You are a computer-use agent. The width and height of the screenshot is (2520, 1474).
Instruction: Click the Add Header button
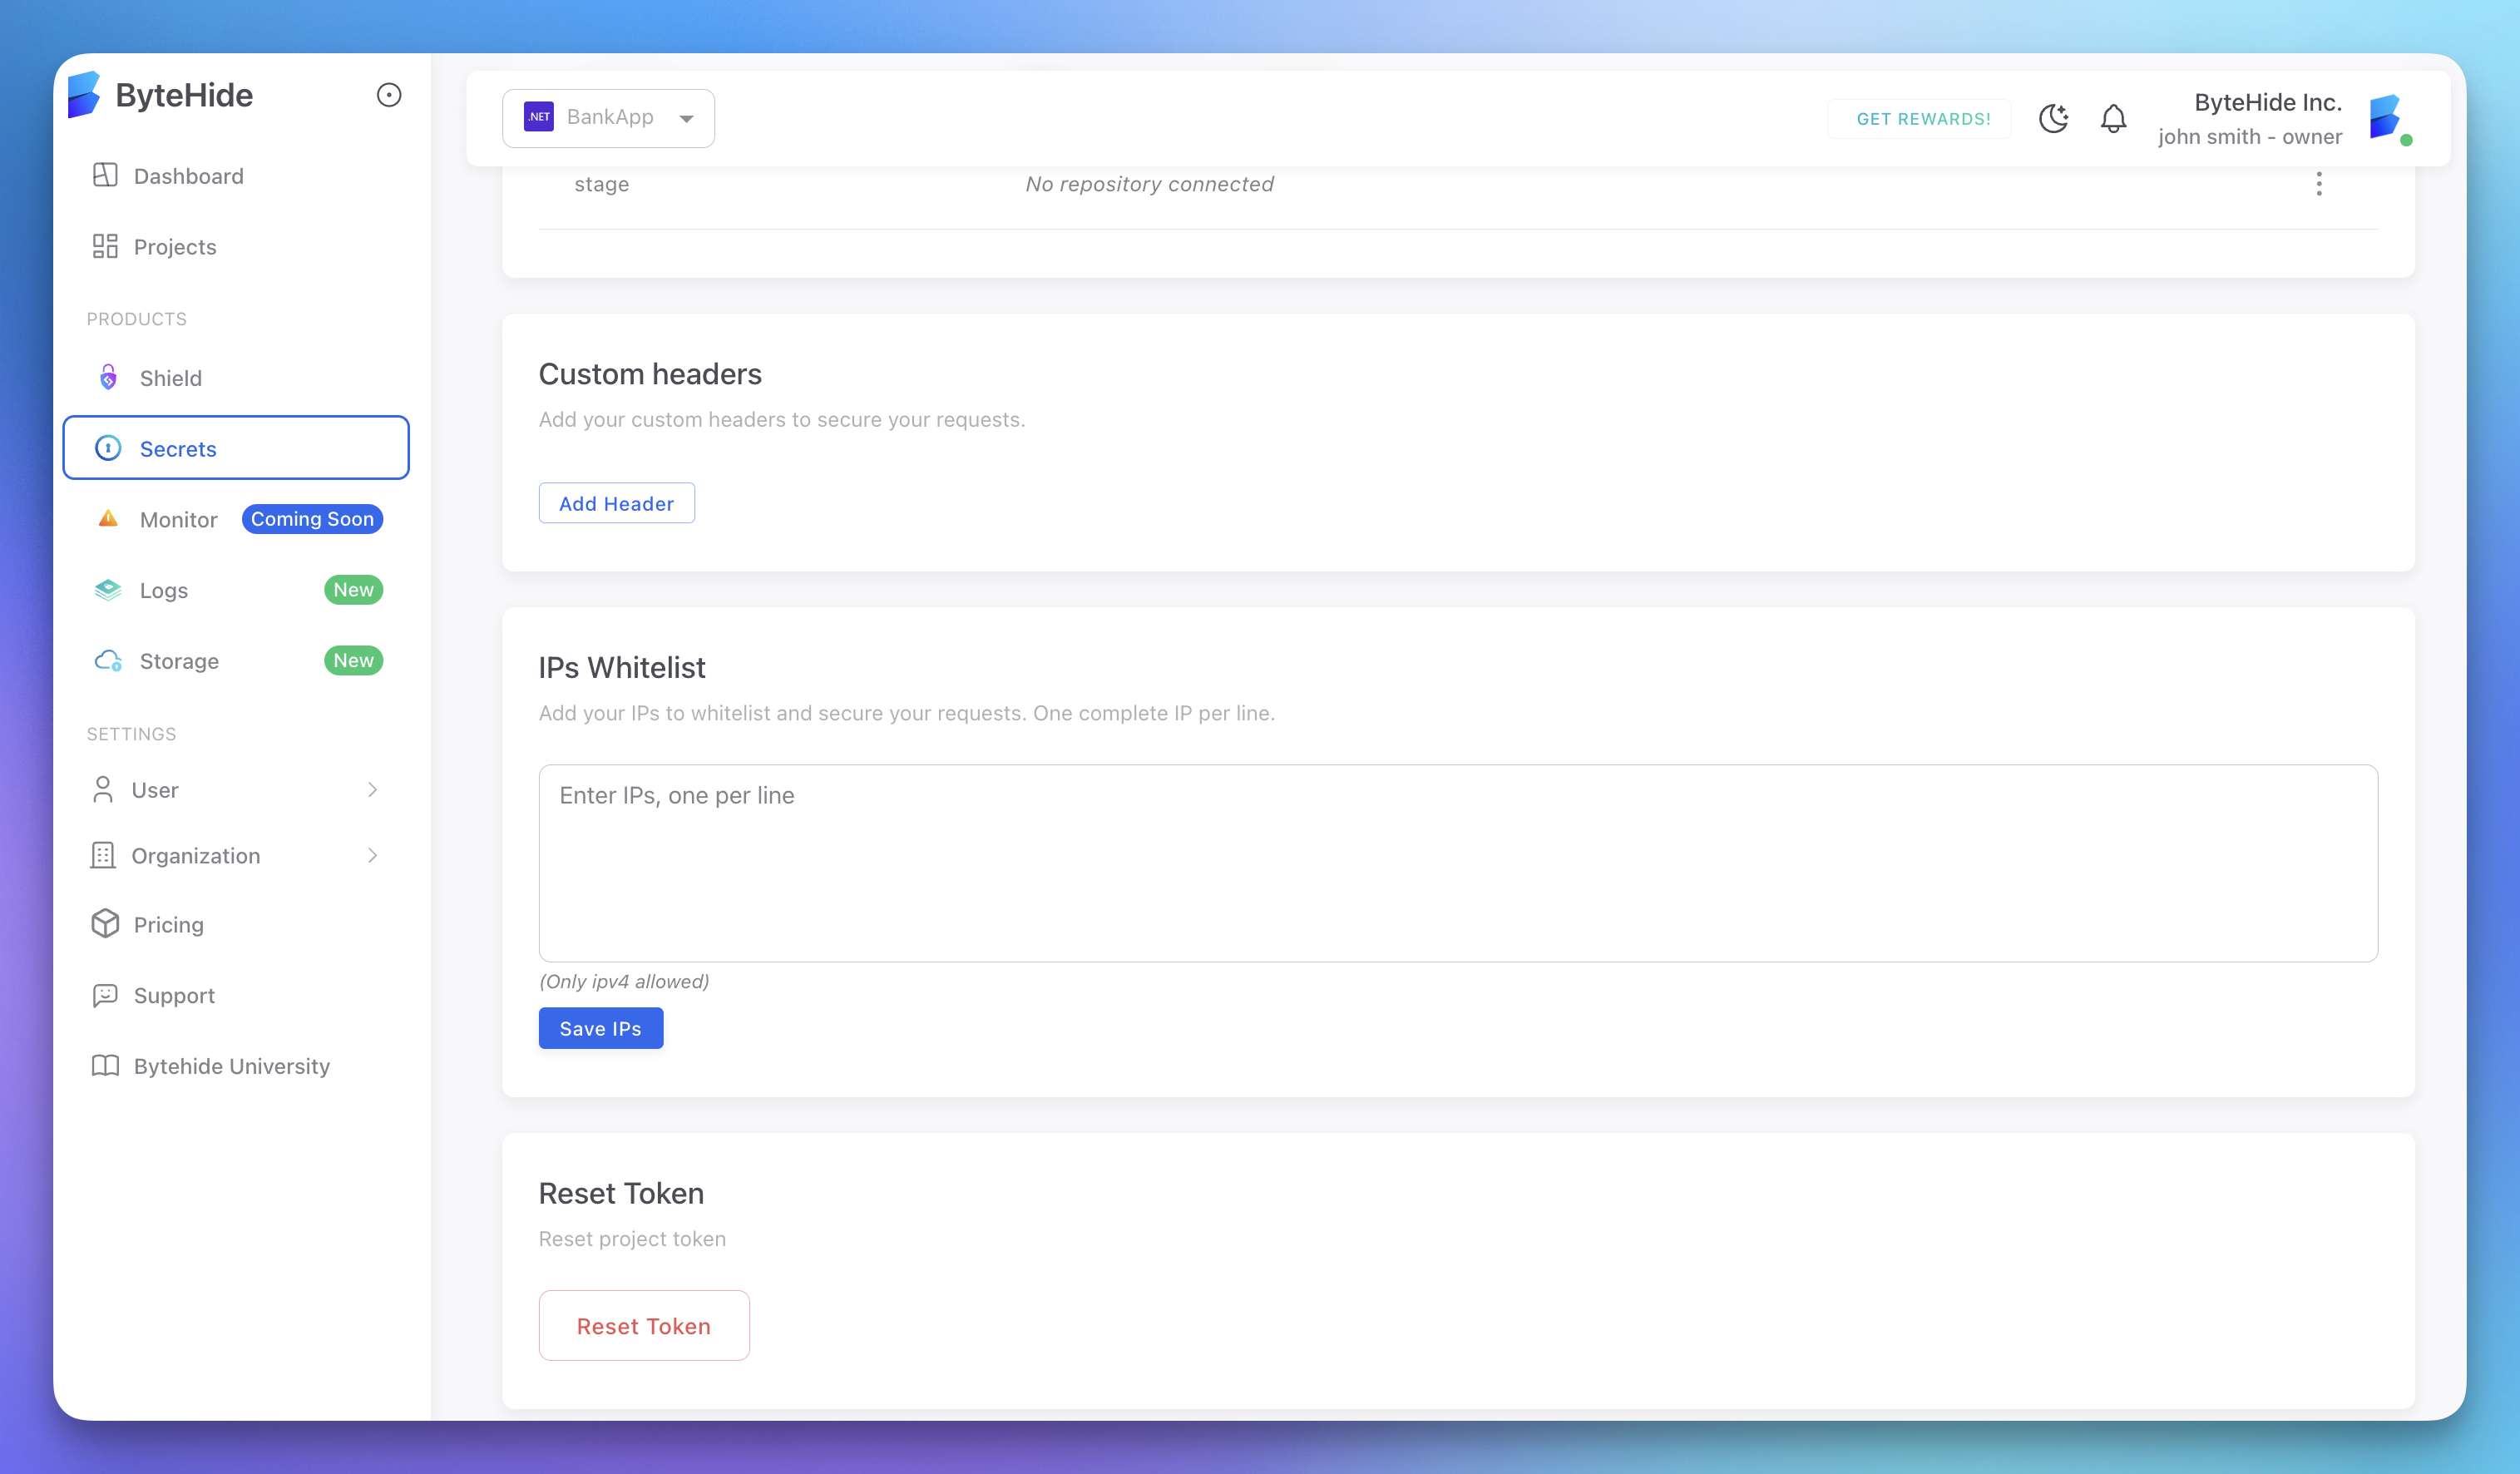(616, 503)
